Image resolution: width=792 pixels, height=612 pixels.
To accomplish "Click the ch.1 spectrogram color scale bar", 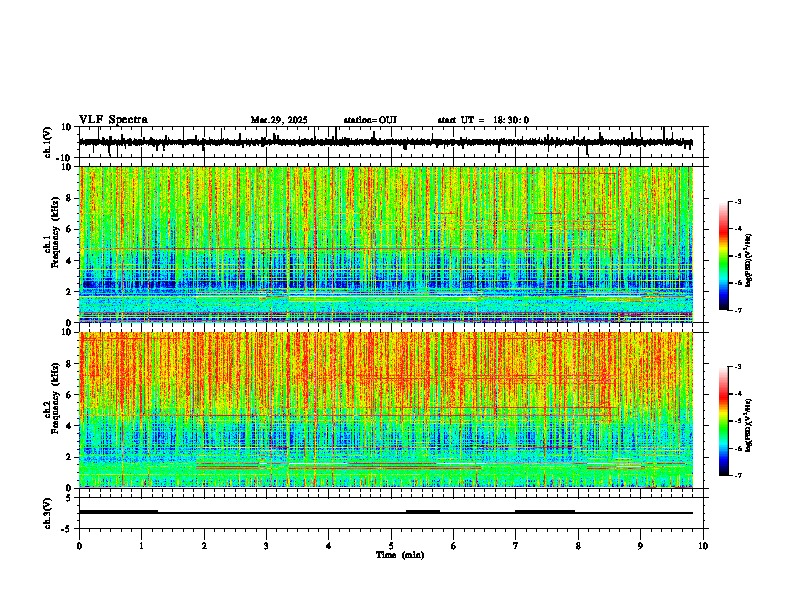I will coord(724,256).
